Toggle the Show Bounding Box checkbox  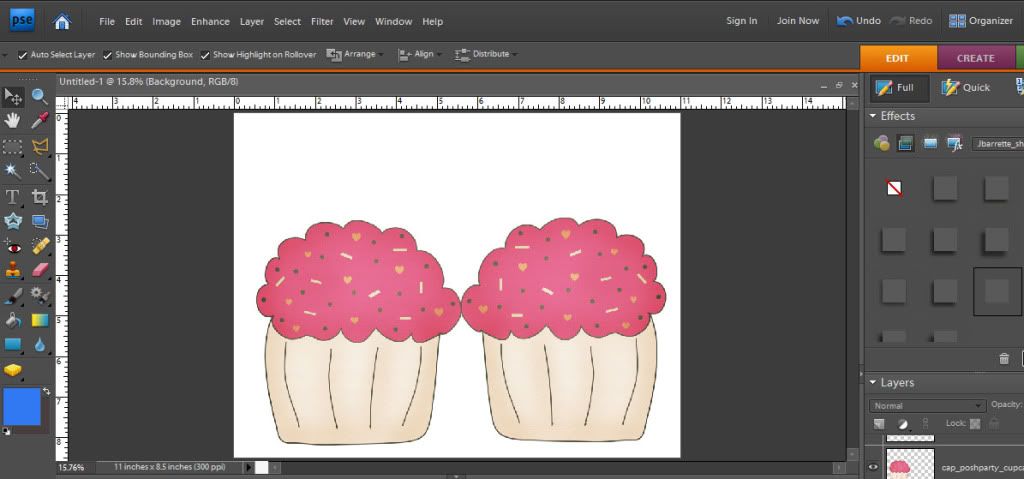point(108,55)
